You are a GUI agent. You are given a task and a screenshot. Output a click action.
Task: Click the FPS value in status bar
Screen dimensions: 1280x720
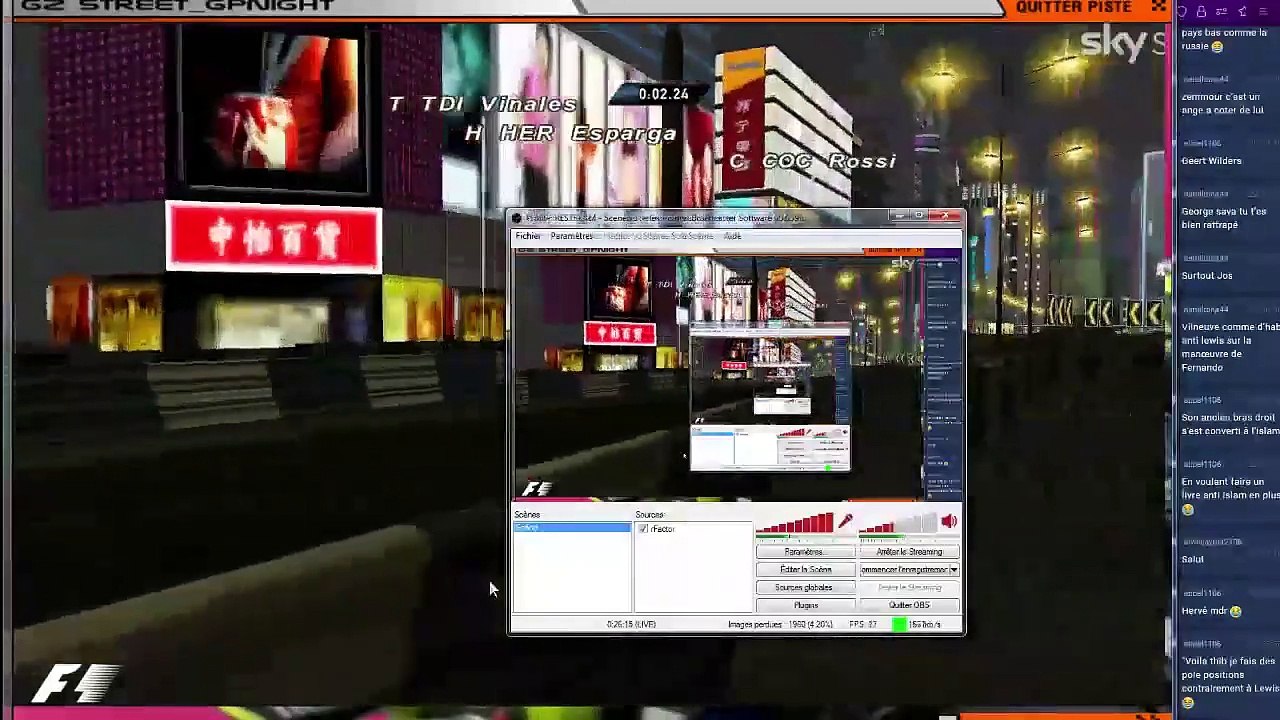[x=863, y=625]
